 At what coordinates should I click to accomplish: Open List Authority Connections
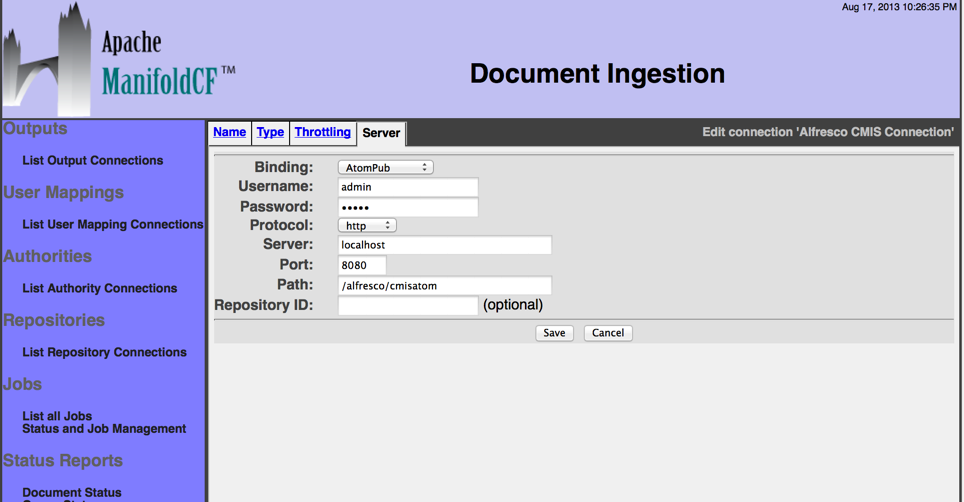click(100, 288)
